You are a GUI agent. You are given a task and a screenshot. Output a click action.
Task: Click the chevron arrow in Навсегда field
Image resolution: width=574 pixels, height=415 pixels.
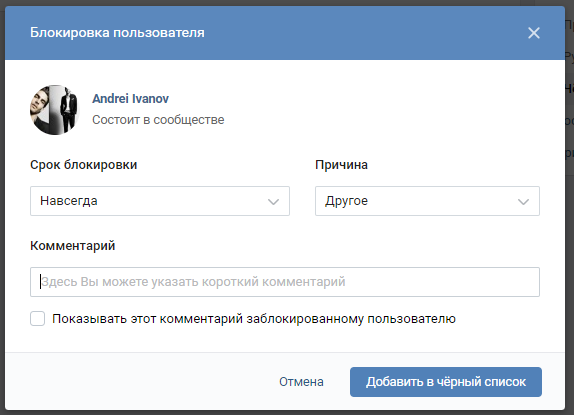(273, 202)
